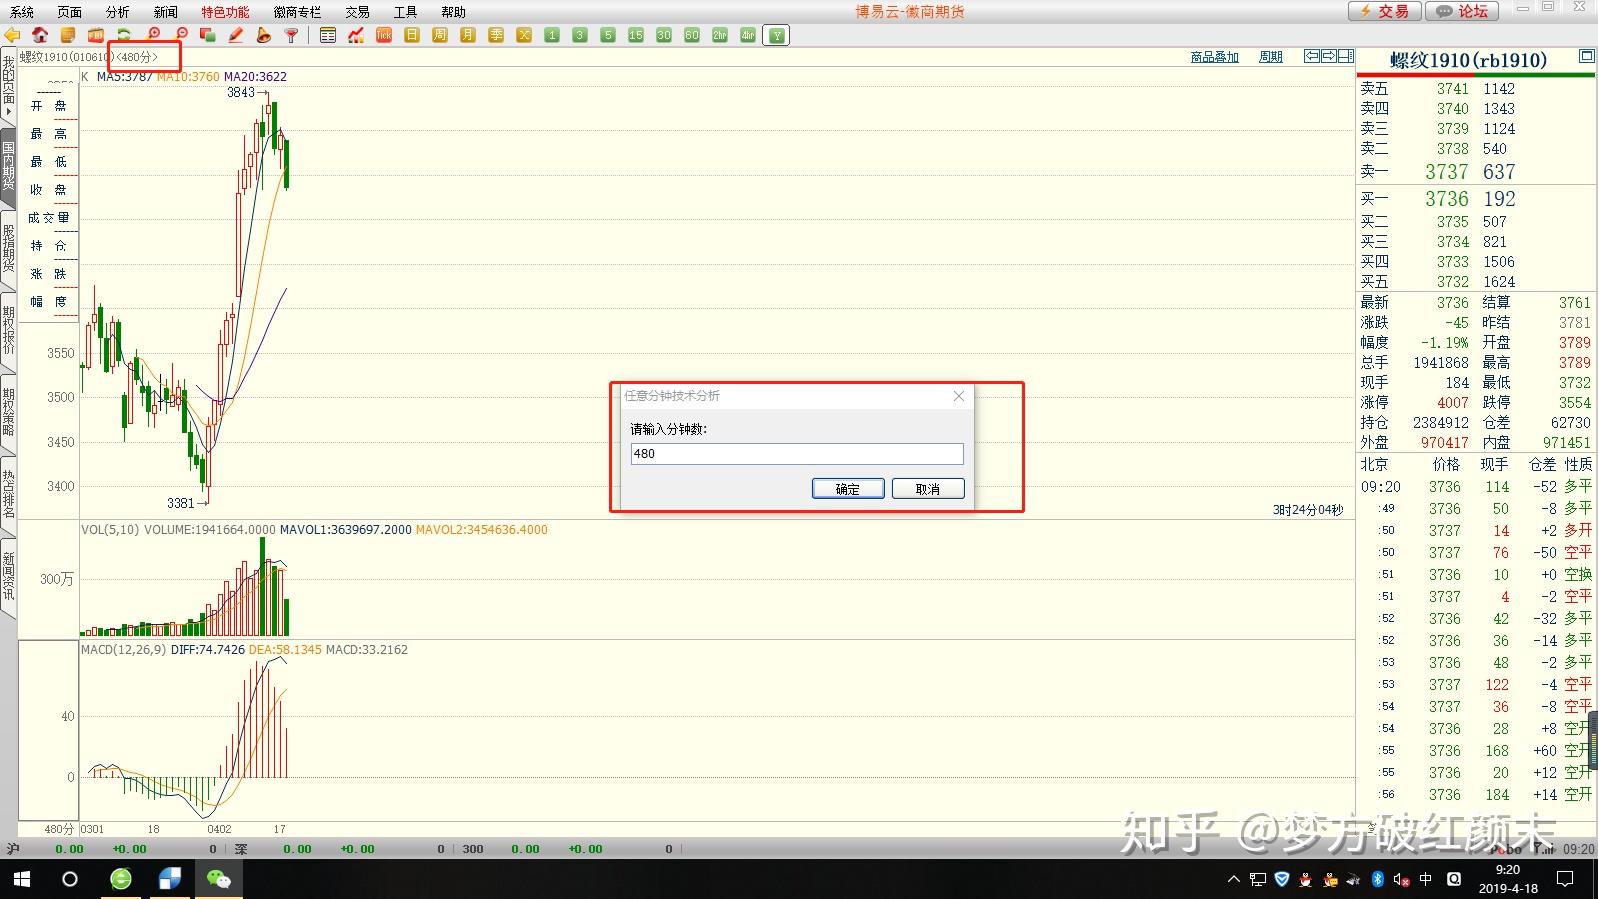Click the 取消 button in dialog
Screen dimensions: 1598x899
click(x=927, y=489)
